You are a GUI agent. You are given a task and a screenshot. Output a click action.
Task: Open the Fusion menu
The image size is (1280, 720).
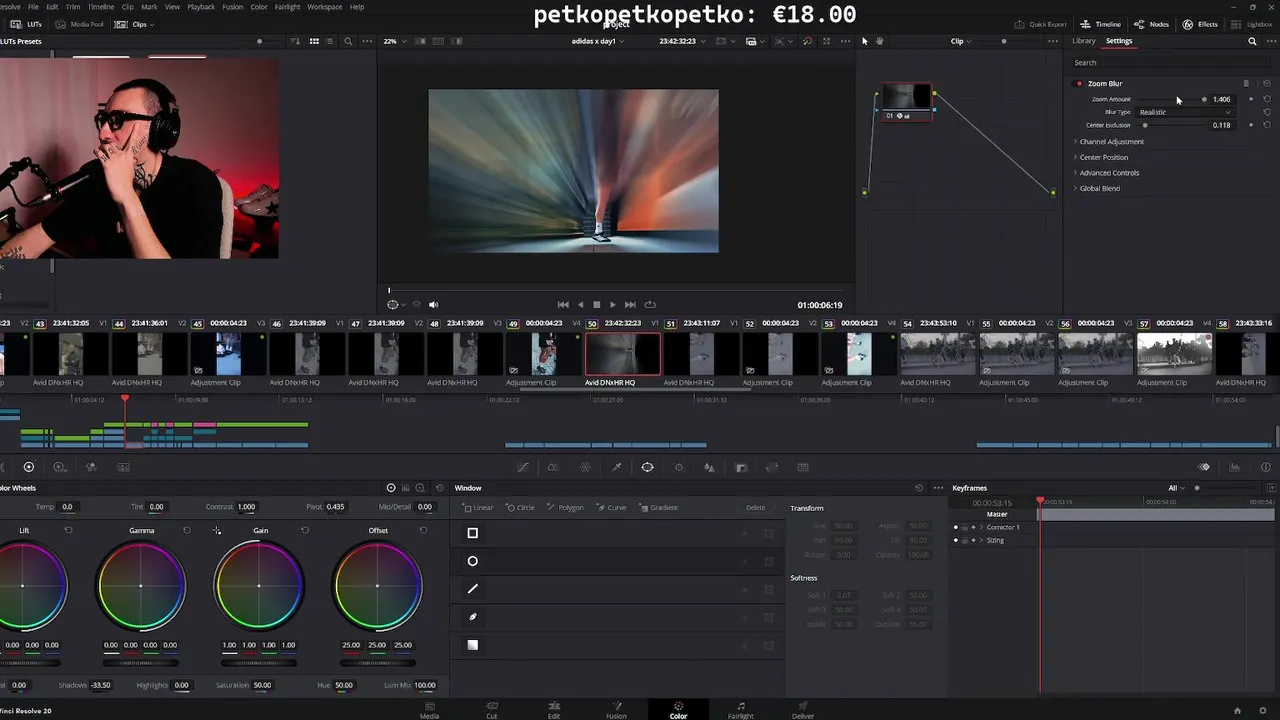click(232, 6)
